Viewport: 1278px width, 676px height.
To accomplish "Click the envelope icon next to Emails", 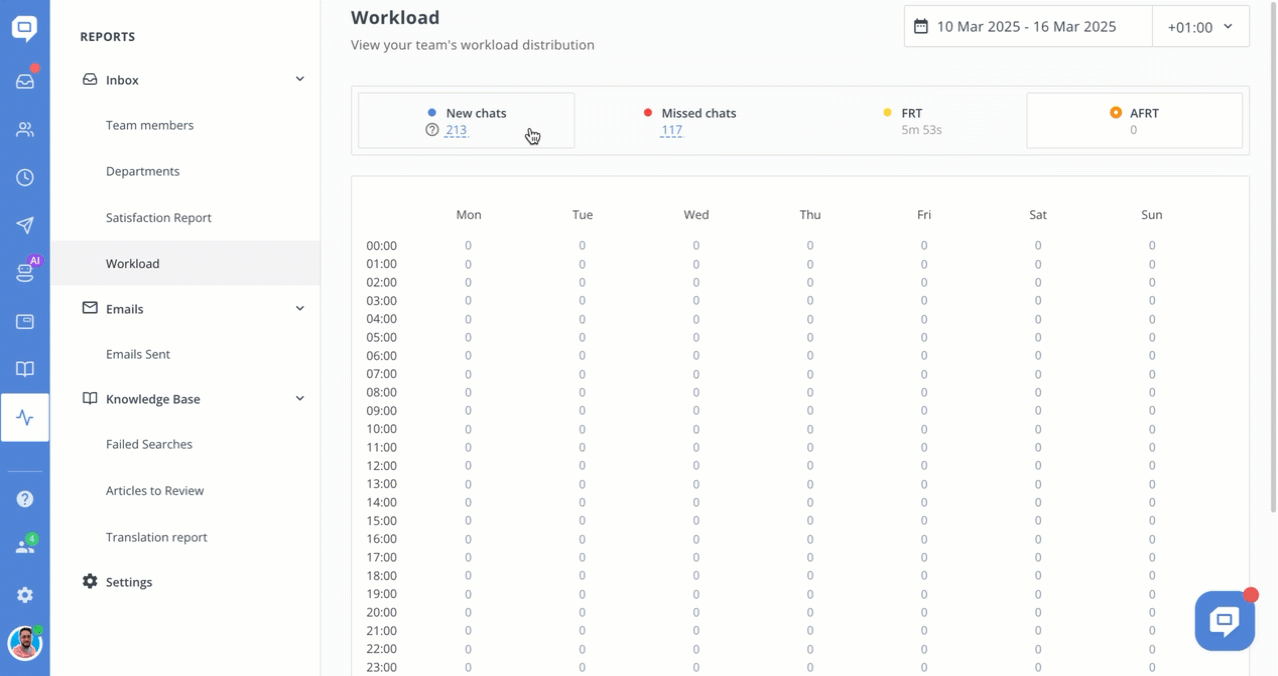I will 90,308.
